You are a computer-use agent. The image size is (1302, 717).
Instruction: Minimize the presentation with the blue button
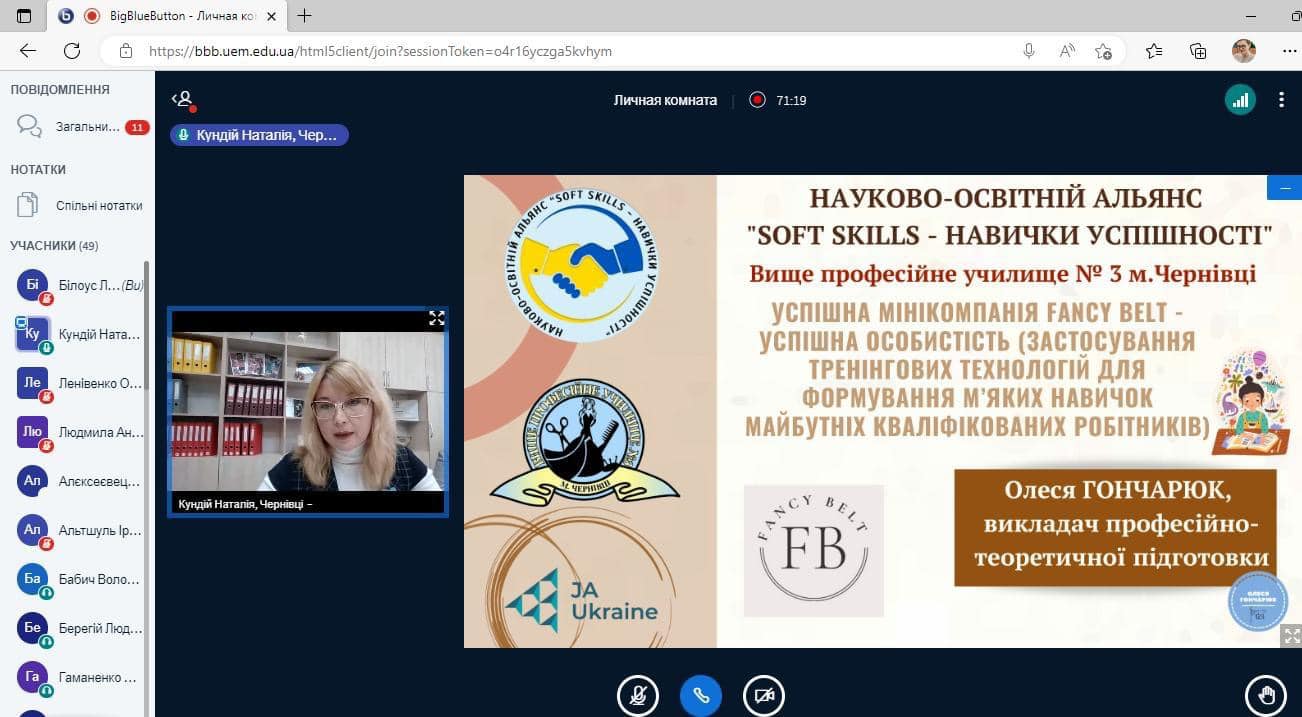[x=1284, y=187]
